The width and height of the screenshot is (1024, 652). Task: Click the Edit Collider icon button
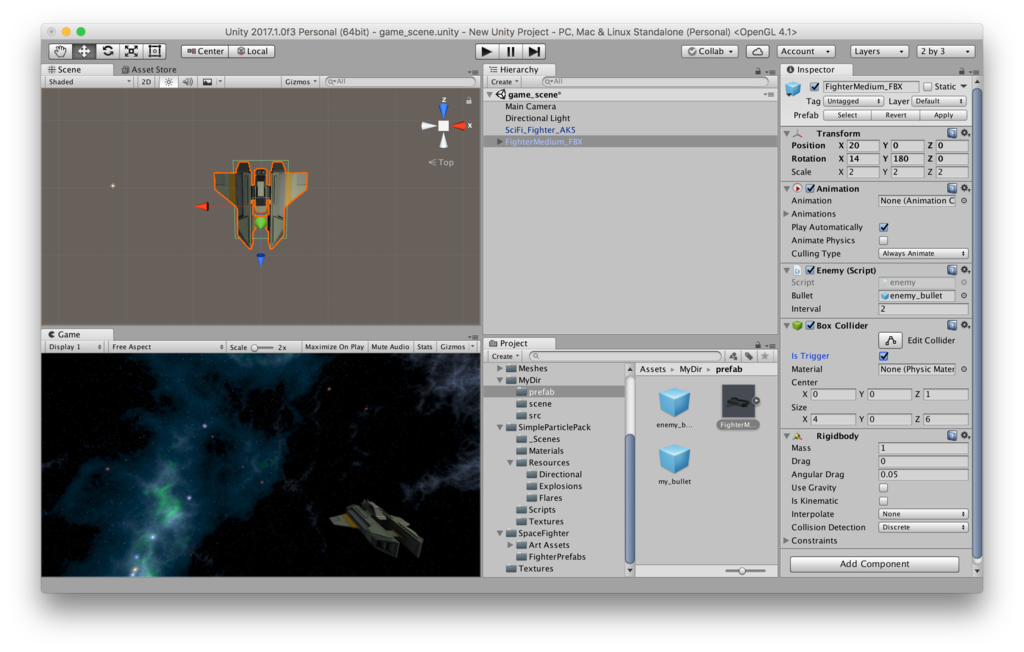pos(890,340)
